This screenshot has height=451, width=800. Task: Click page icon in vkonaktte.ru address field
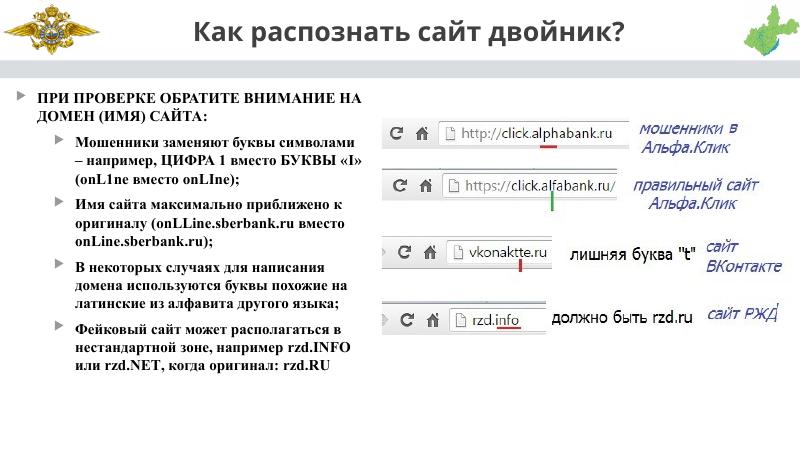coord(458,252)
